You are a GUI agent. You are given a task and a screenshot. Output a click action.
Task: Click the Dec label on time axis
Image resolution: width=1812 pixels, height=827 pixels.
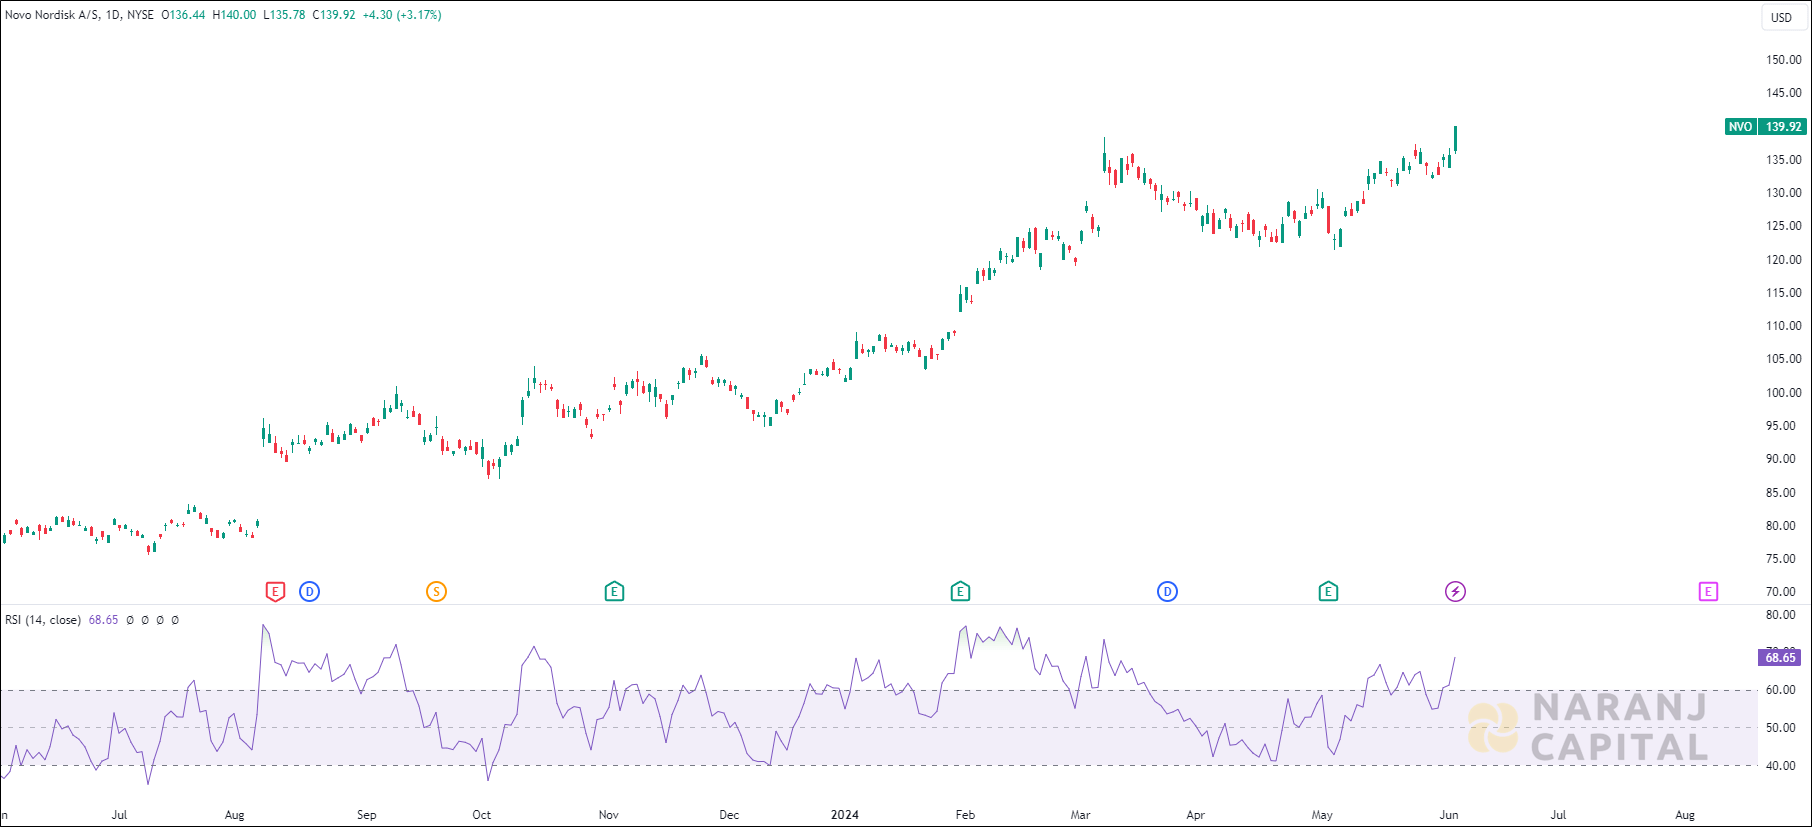click(729, 815)
